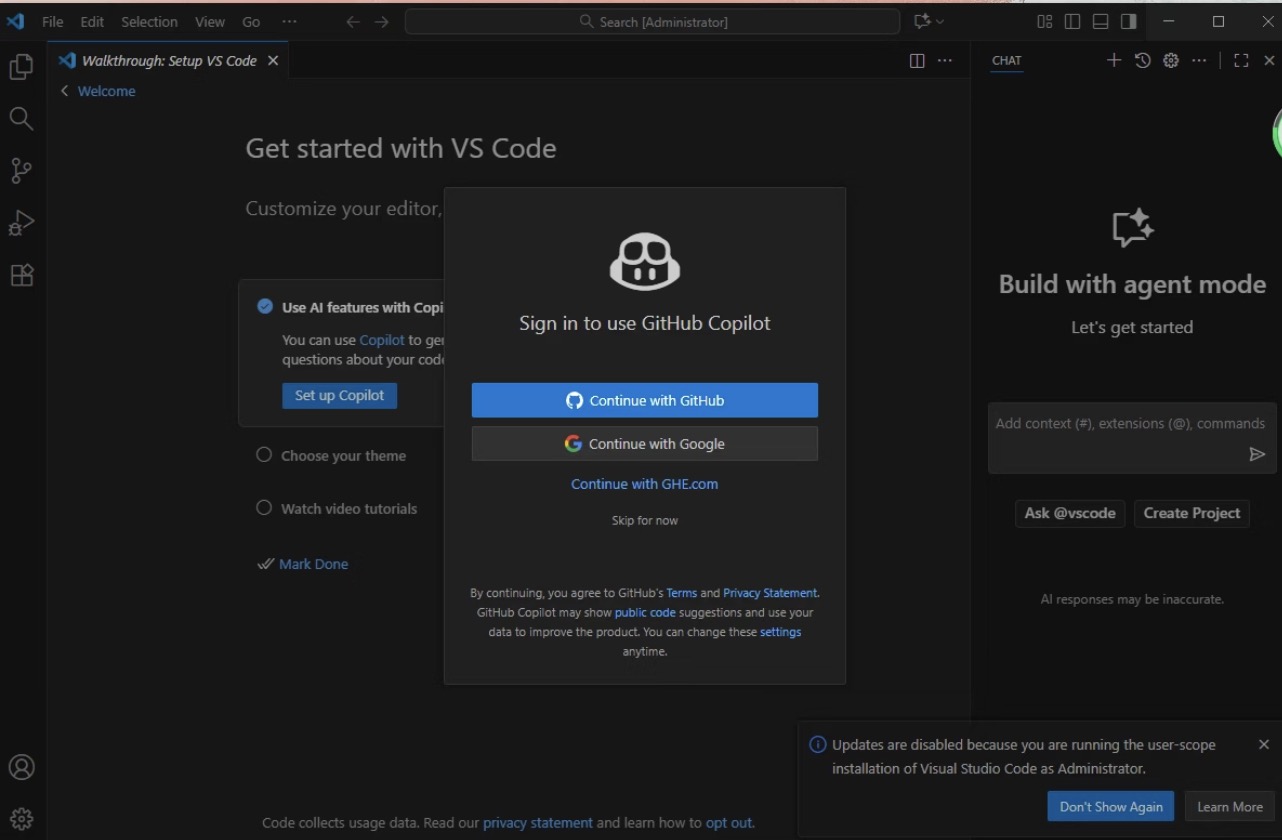Toggle the secondary side bar layout icon
Viewport: 1282px width, 840px height.
[1128, 21]
